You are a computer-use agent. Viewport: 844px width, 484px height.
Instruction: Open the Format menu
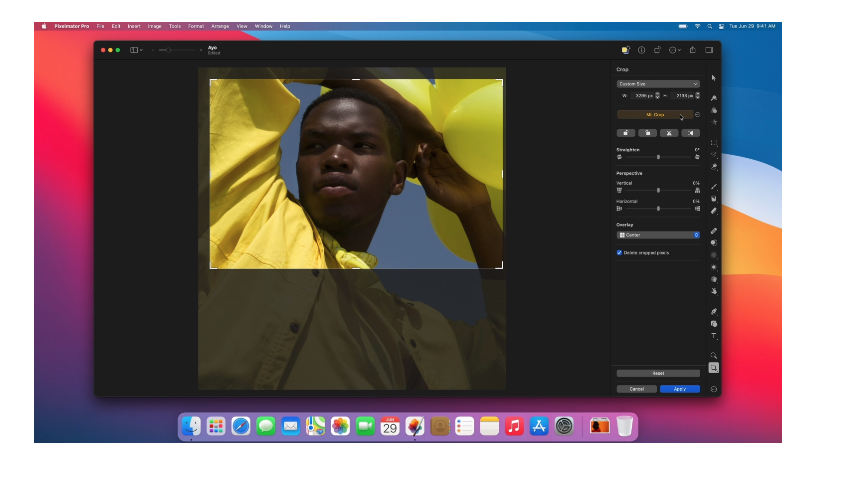[197, 25]
